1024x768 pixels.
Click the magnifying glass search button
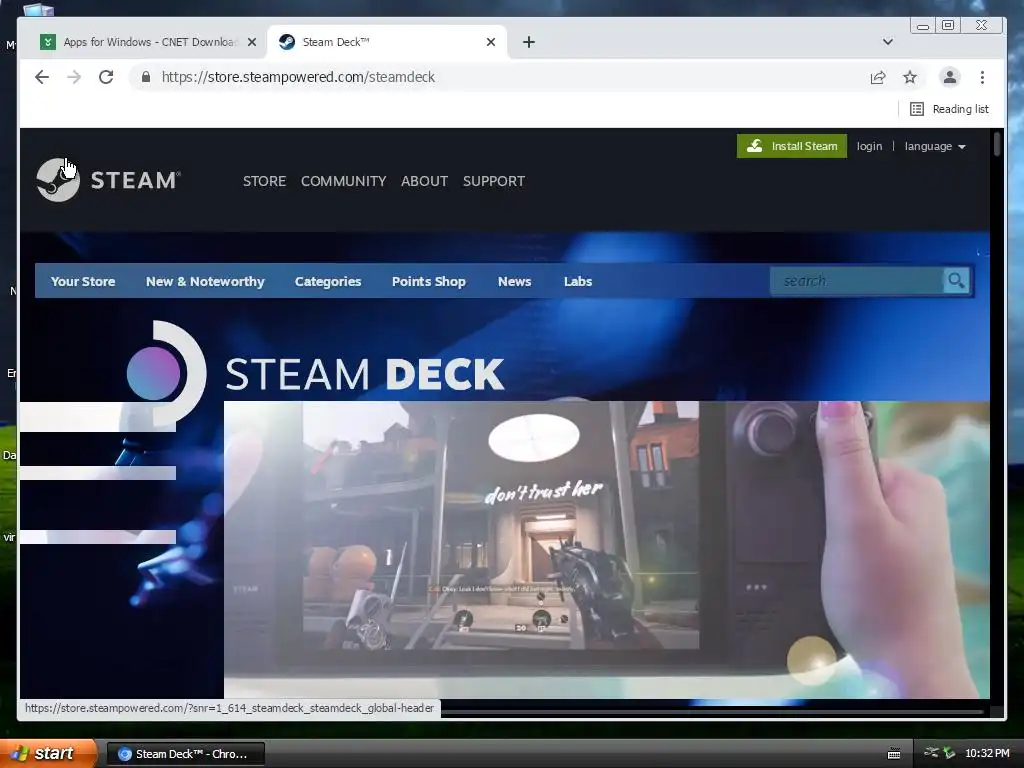[956, 281]
